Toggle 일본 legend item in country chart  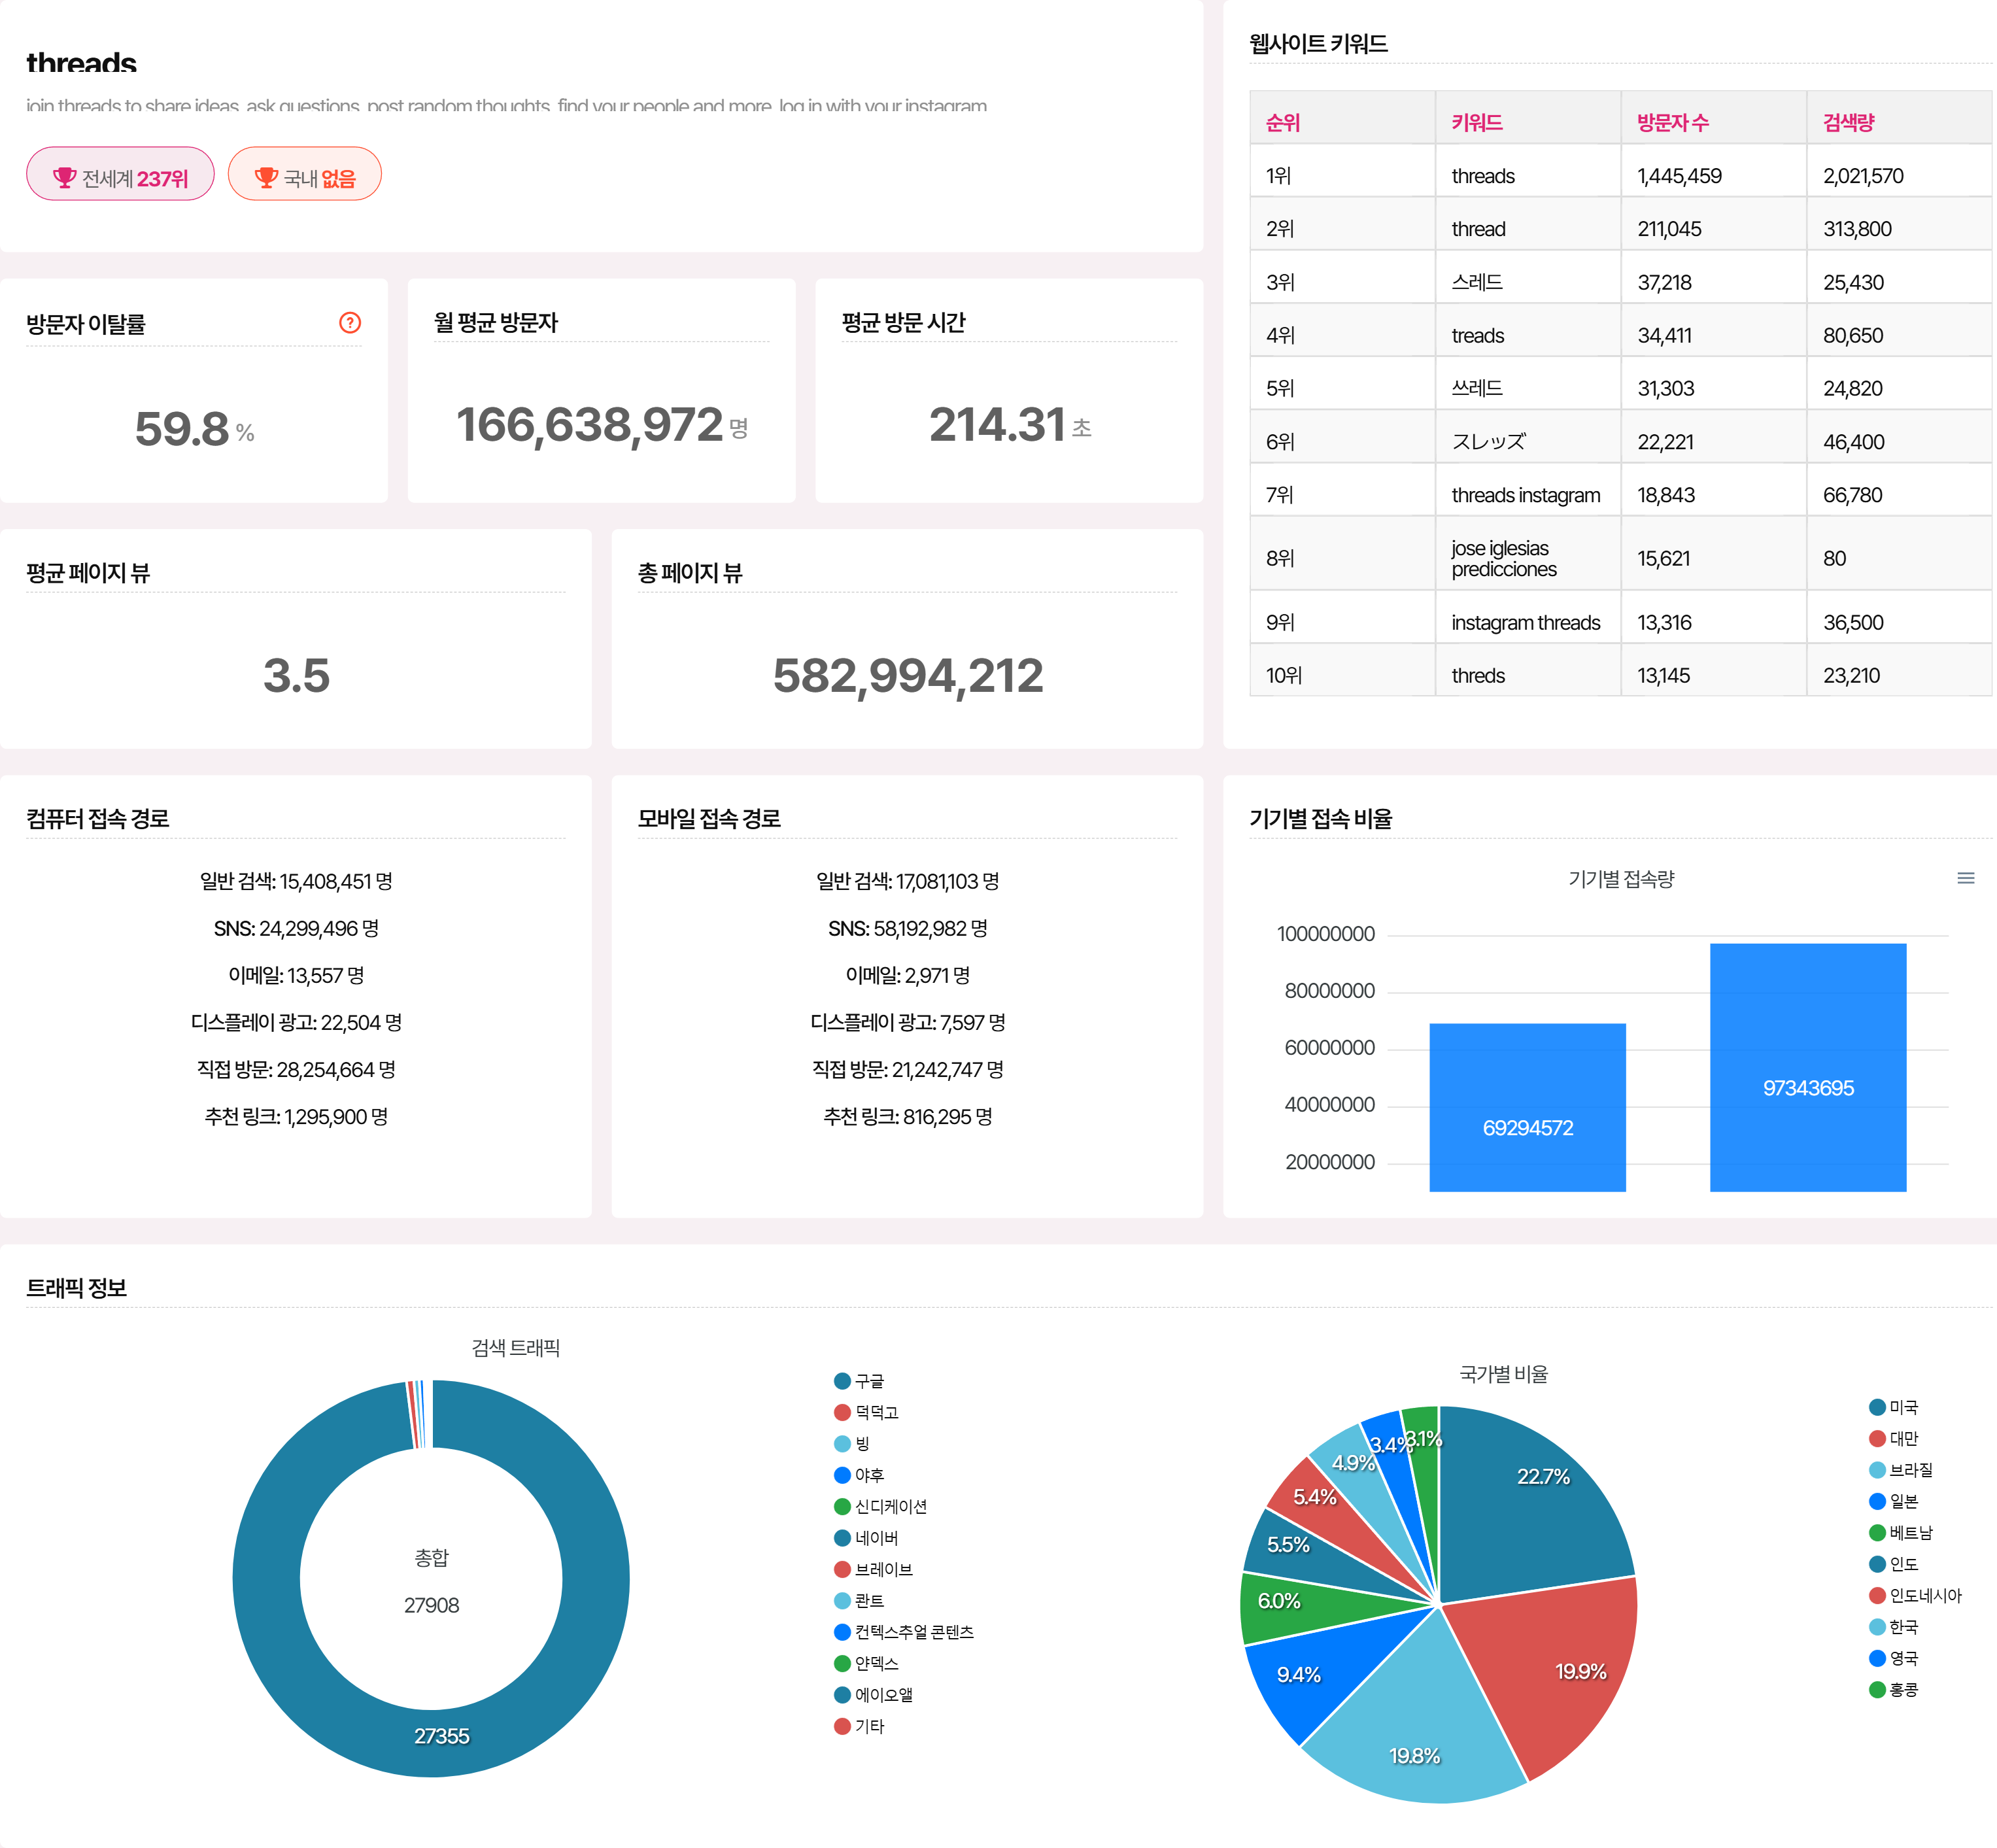click(x=1894, y=1501)
